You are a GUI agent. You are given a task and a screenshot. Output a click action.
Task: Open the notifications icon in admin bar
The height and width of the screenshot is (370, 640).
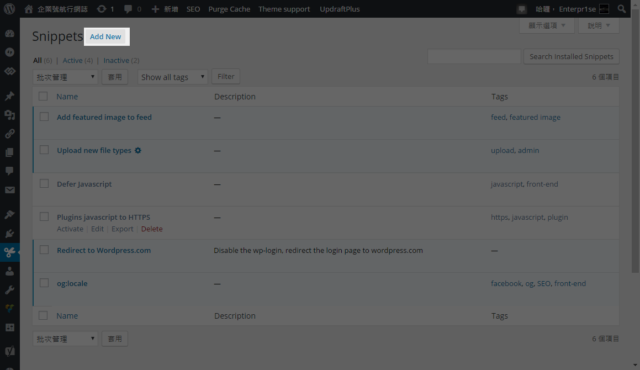tap(521, 9)
